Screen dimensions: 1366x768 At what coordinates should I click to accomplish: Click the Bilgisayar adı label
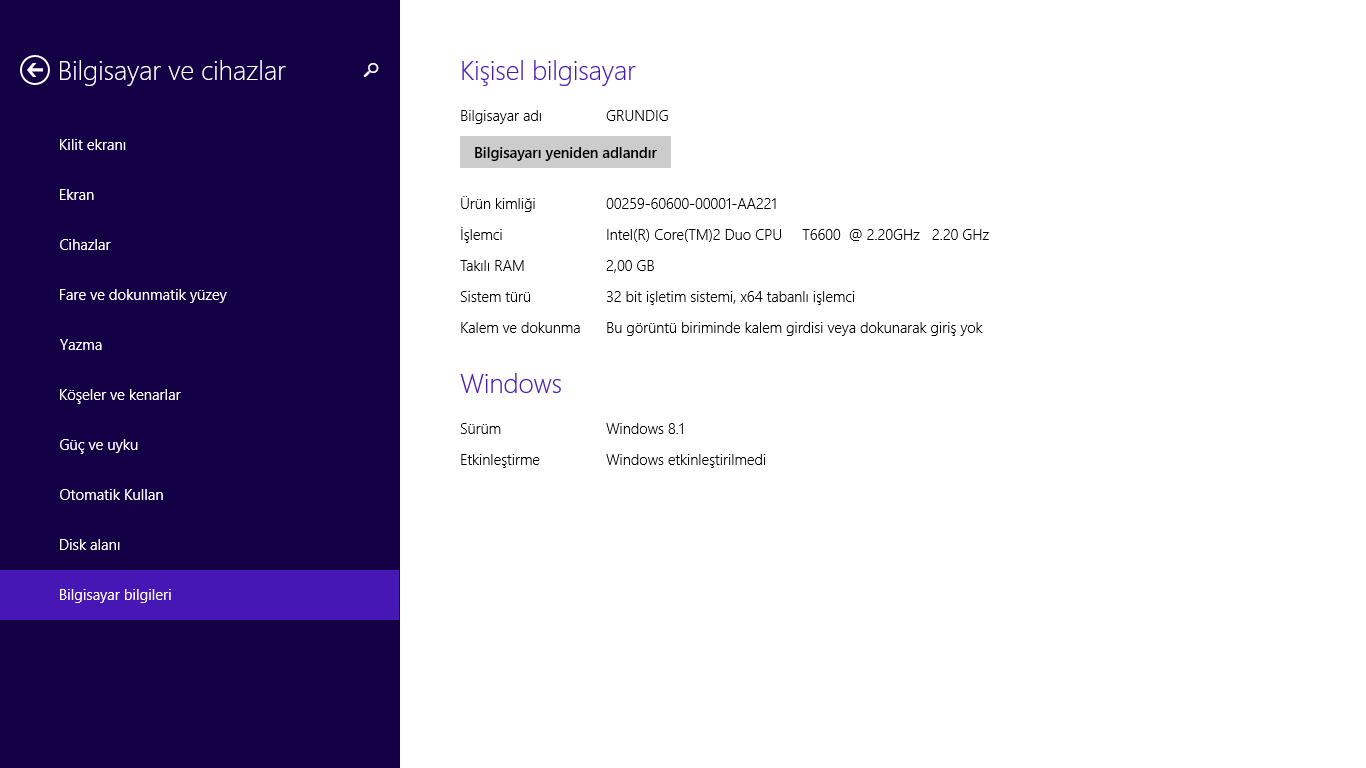pyautogui.click(x=501, y=116)
